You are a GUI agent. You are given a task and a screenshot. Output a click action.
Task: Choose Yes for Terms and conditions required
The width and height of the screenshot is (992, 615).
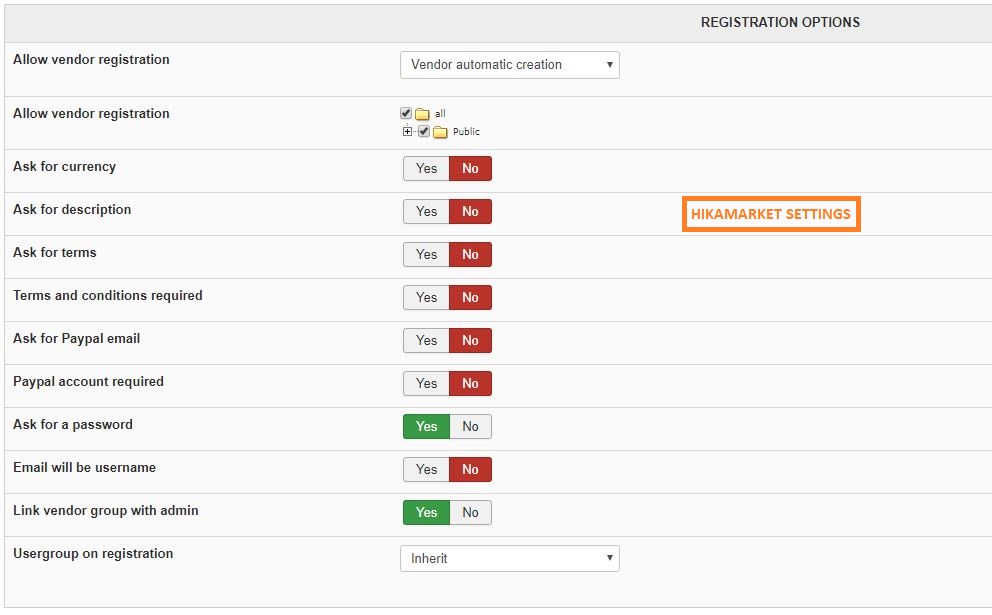tap(426, 297)
